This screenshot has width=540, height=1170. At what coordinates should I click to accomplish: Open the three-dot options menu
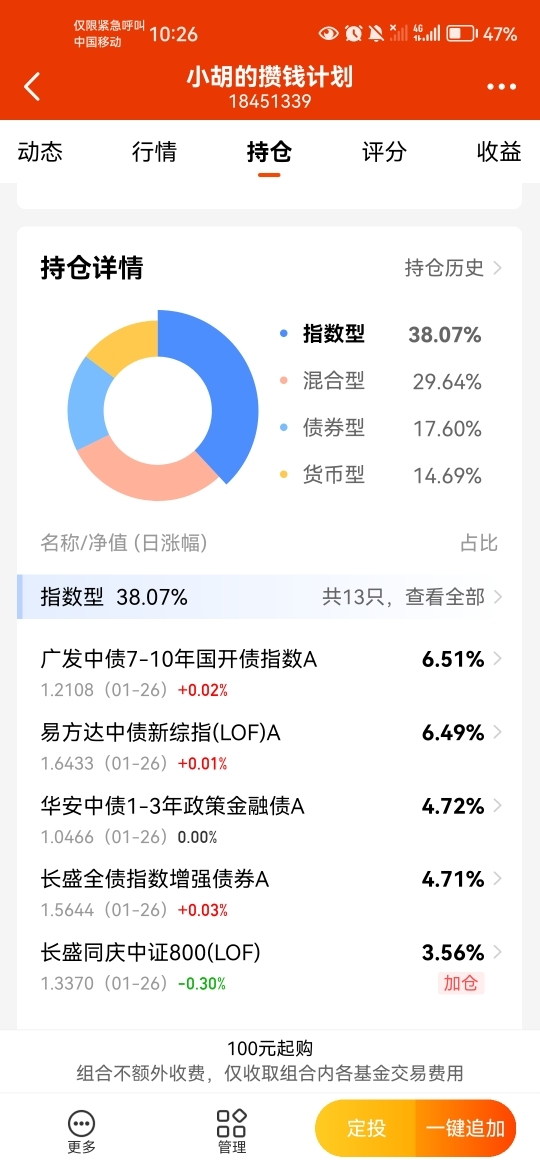501,87
